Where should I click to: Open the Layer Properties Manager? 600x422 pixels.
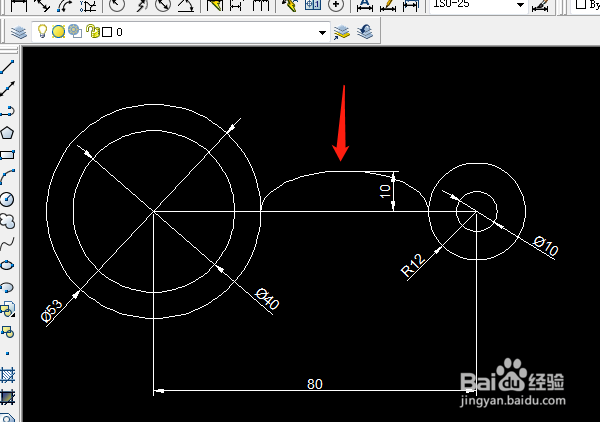pos(19,32)
